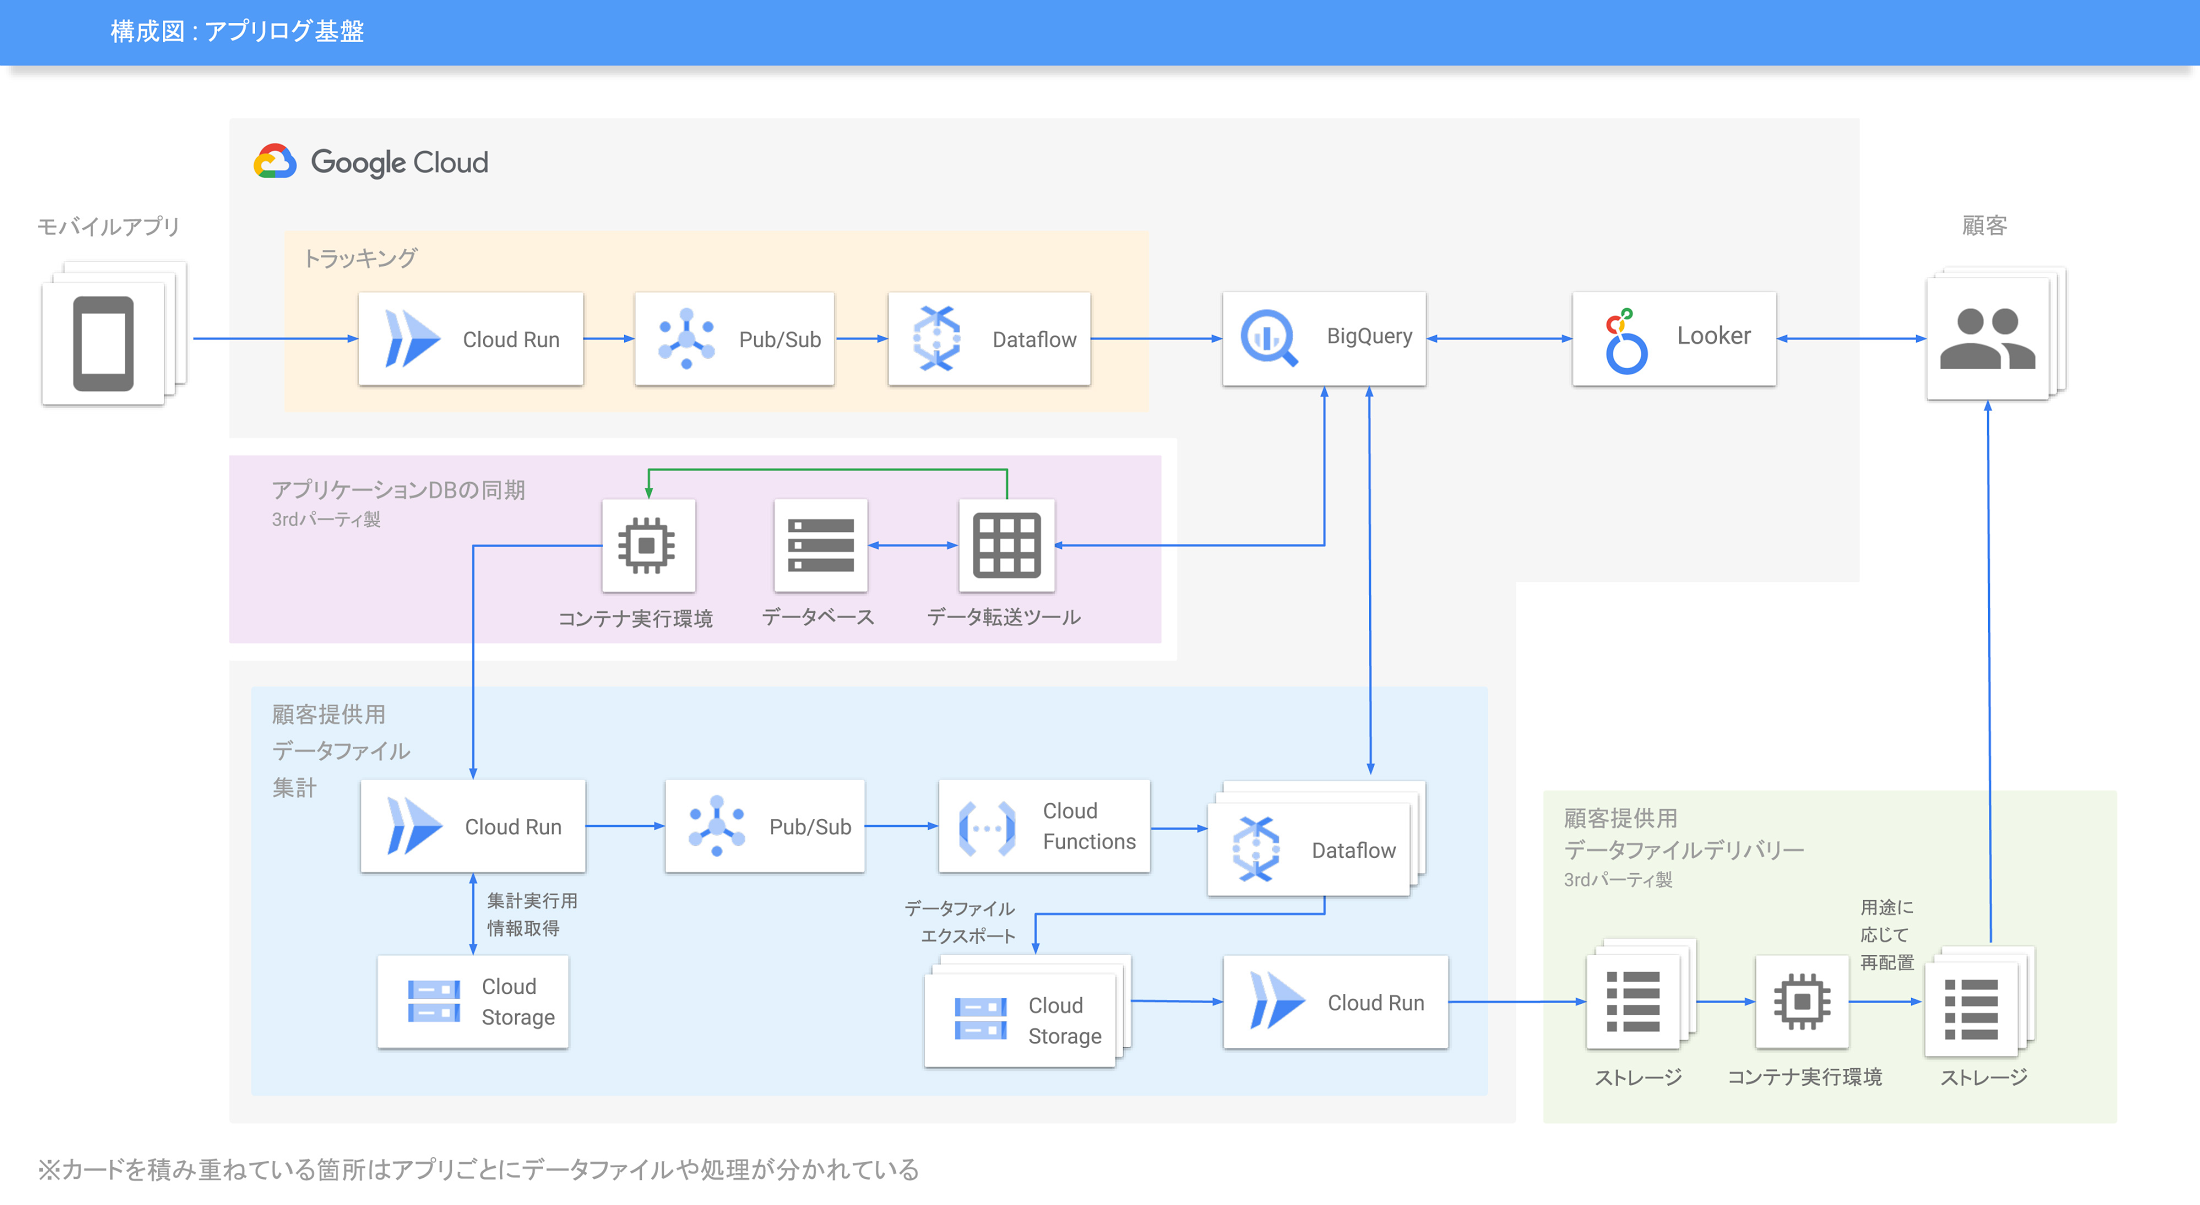2200x1205 pixels.
Task: Select Pub/Sub icon in the Tracking section
Action: pos(686,339)
